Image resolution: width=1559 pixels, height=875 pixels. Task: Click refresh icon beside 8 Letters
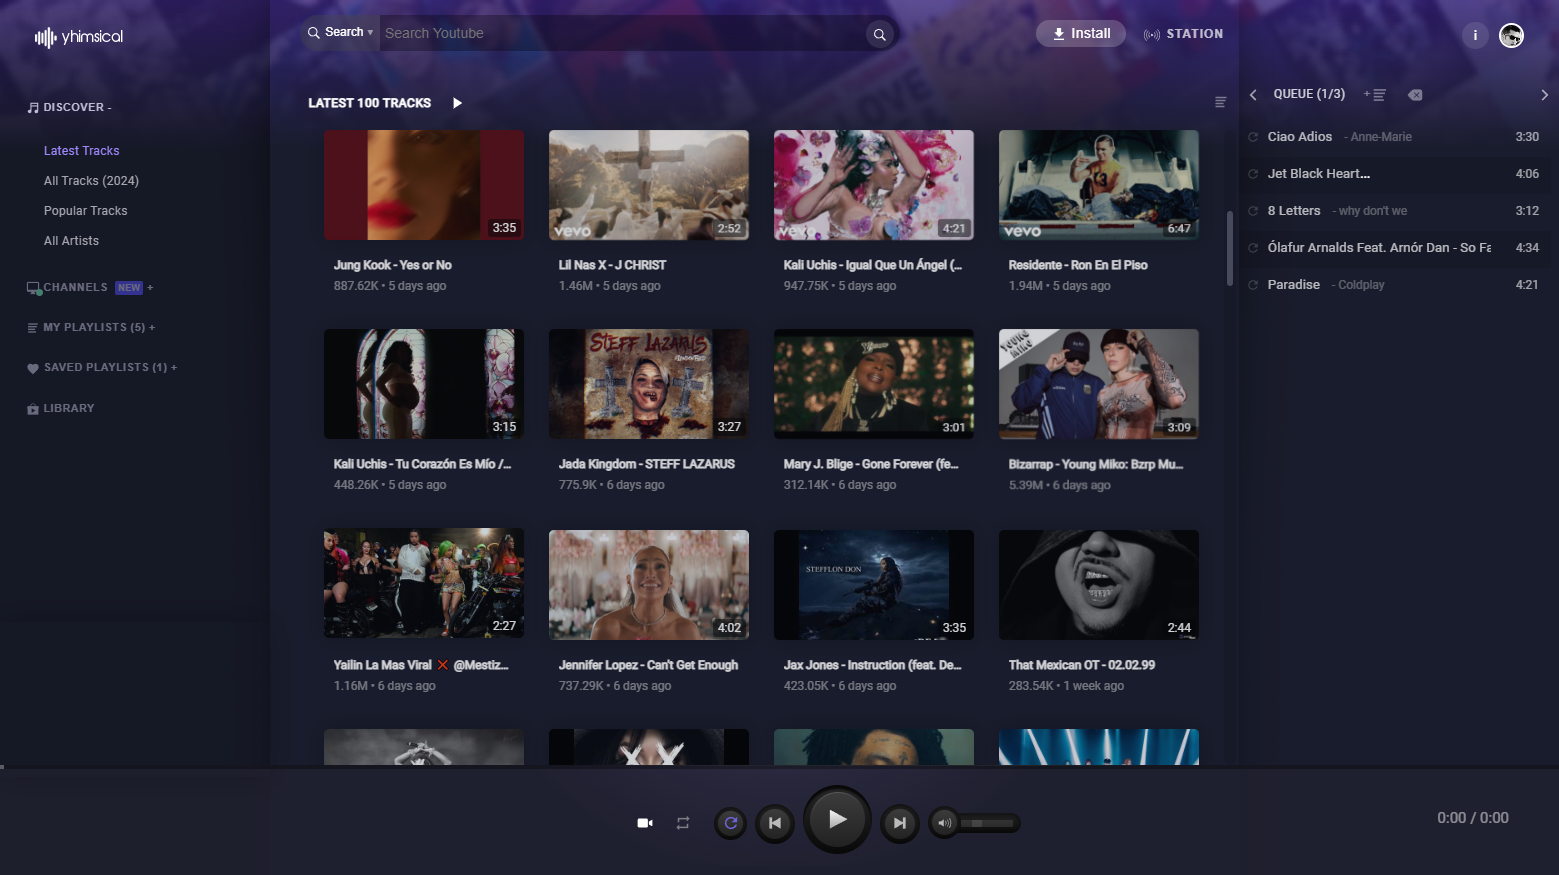[x=1253, y=211]
